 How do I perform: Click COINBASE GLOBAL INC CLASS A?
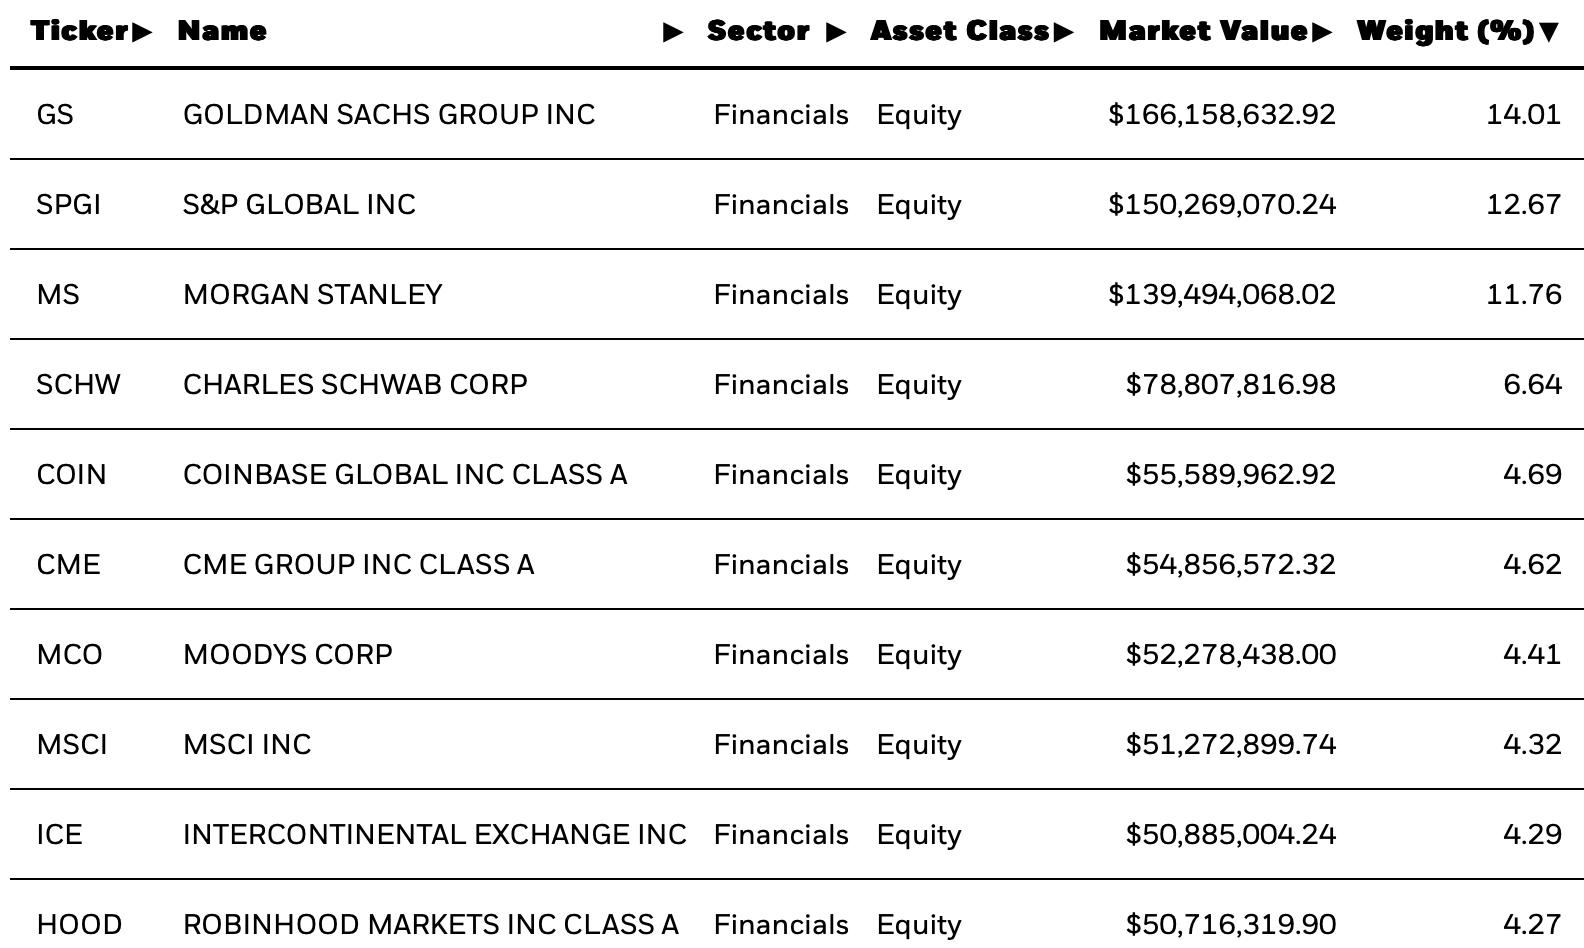(405, 475)
